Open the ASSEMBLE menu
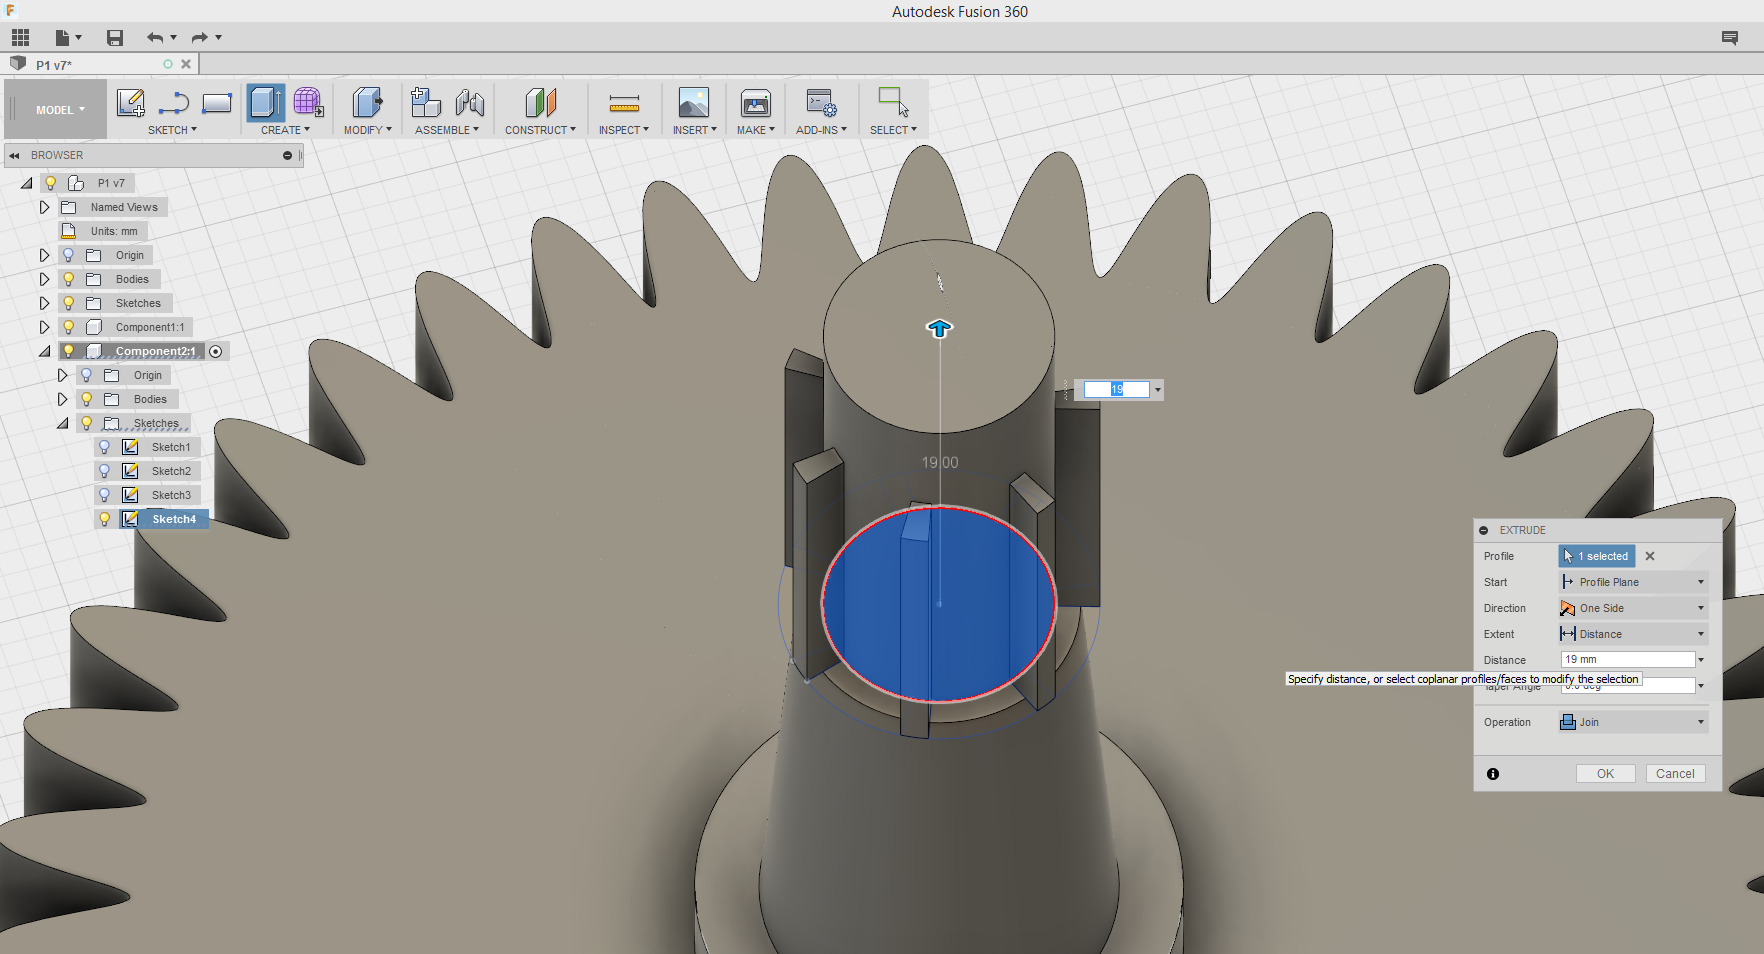The width and height of the screenshot is (1764, 954). (447, 130)
